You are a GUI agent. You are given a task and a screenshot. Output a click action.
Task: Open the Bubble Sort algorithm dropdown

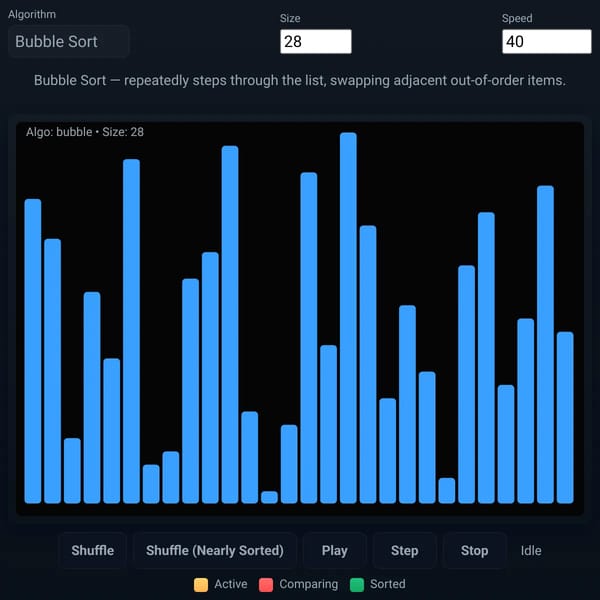click(68, 41)
